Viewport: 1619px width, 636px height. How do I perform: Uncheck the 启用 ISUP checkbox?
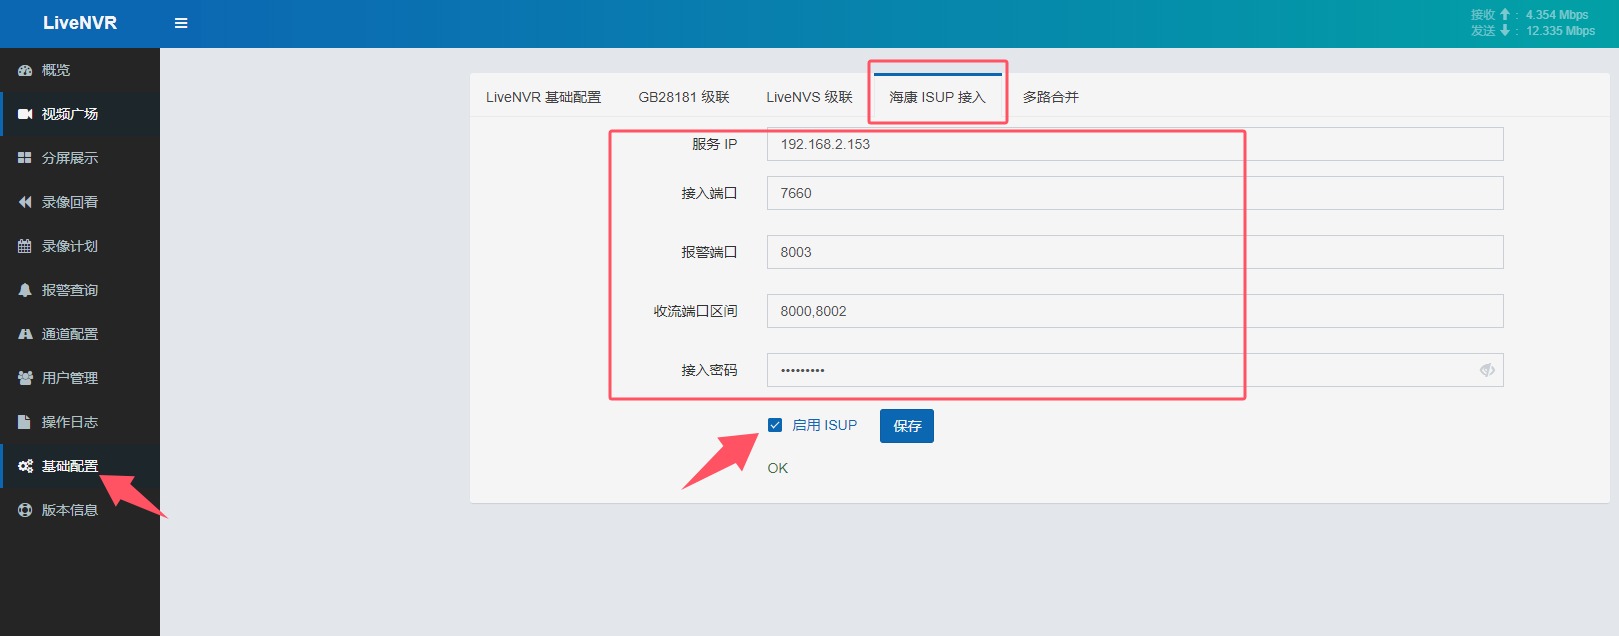pos(775,425)
